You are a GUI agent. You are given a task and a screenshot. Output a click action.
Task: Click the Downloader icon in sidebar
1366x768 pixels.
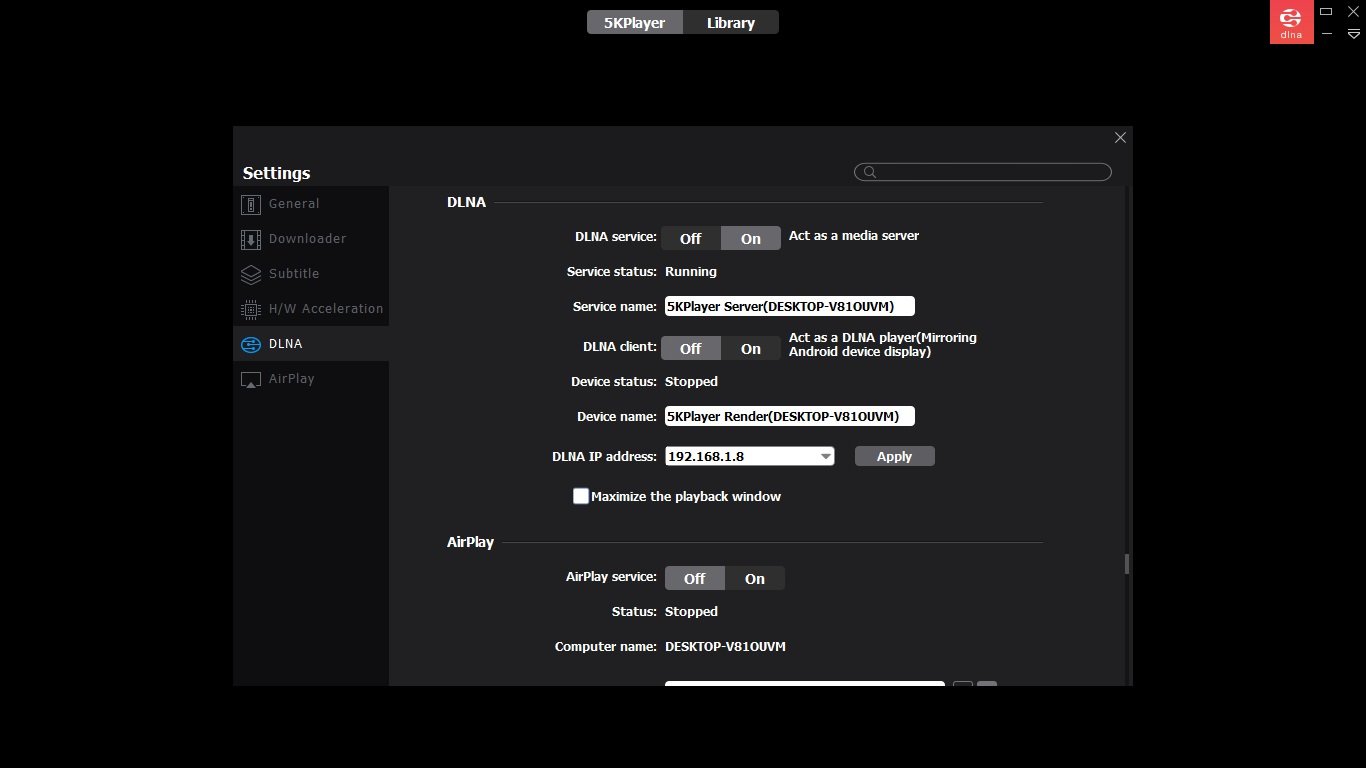tap(251, 239)
